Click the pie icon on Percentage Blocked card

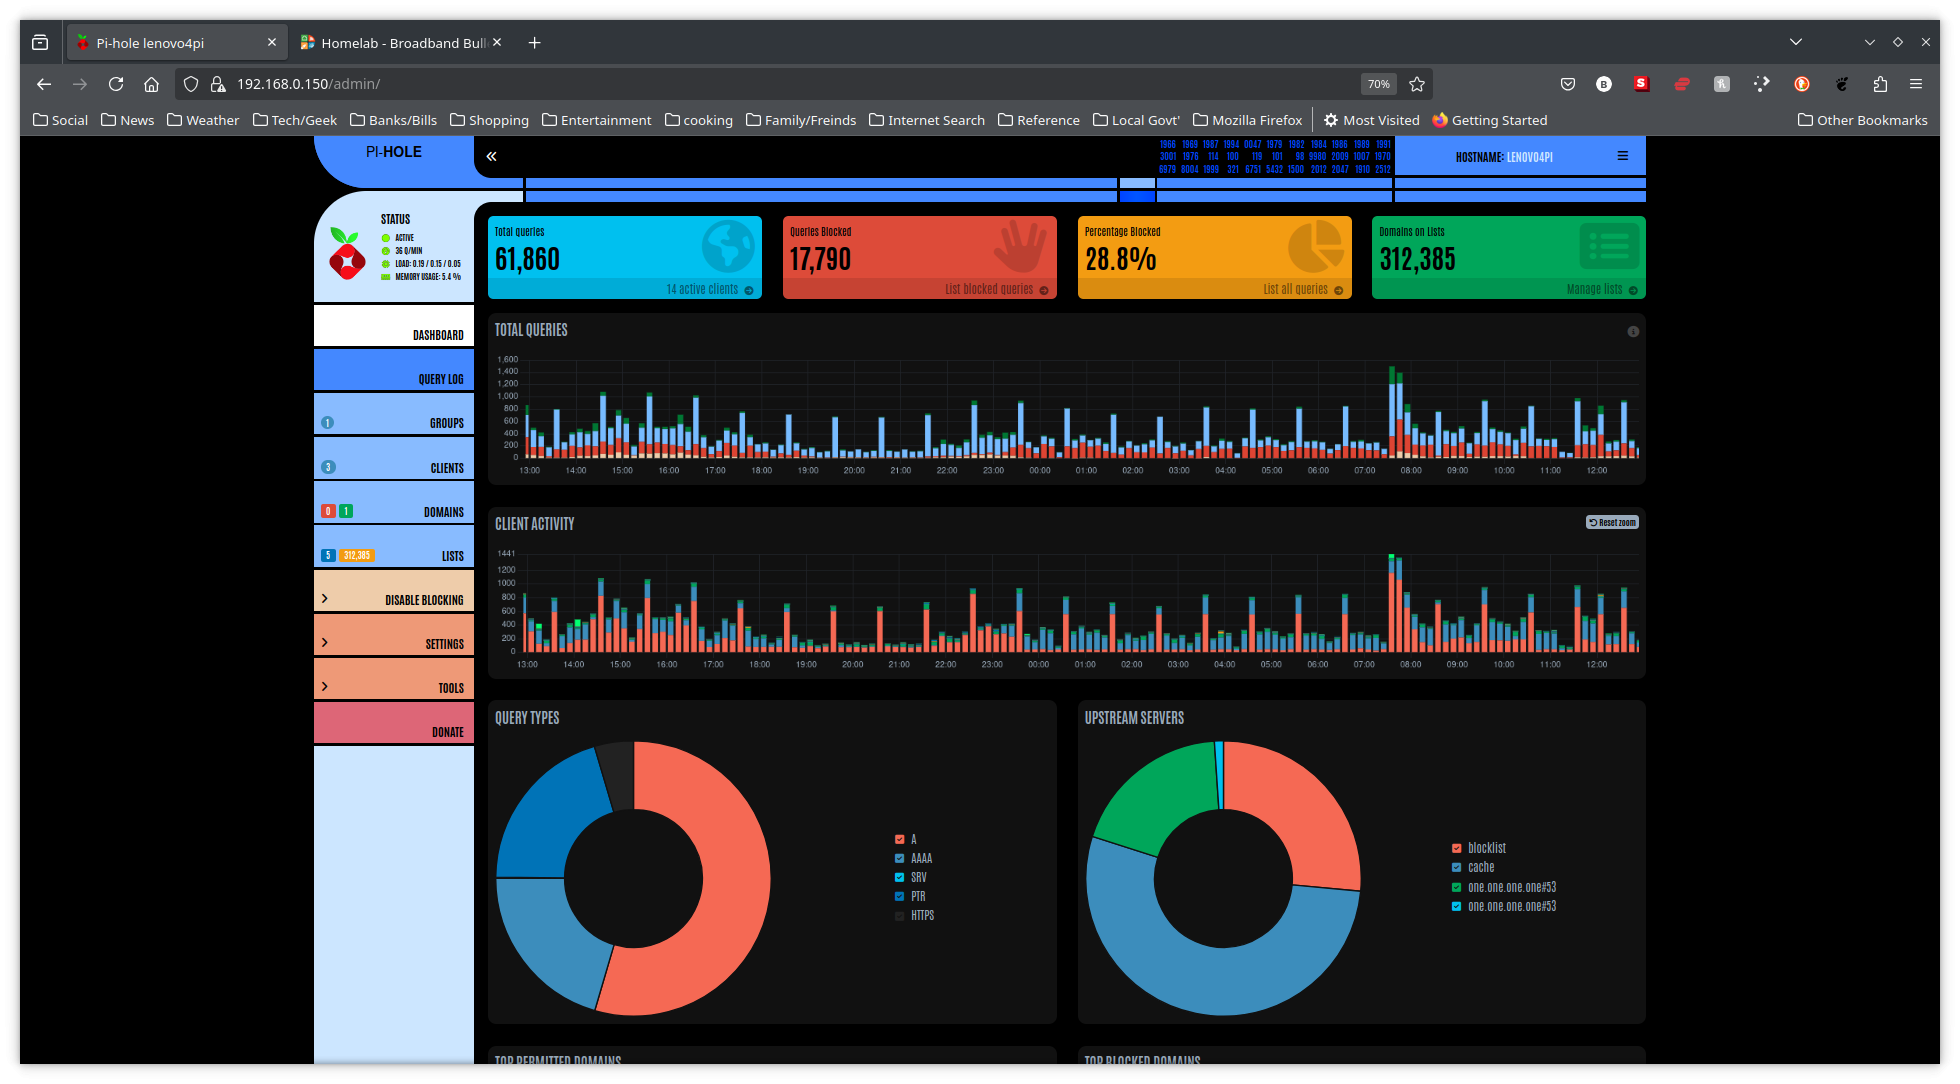pyautogui.click(x=1315, y=246)
